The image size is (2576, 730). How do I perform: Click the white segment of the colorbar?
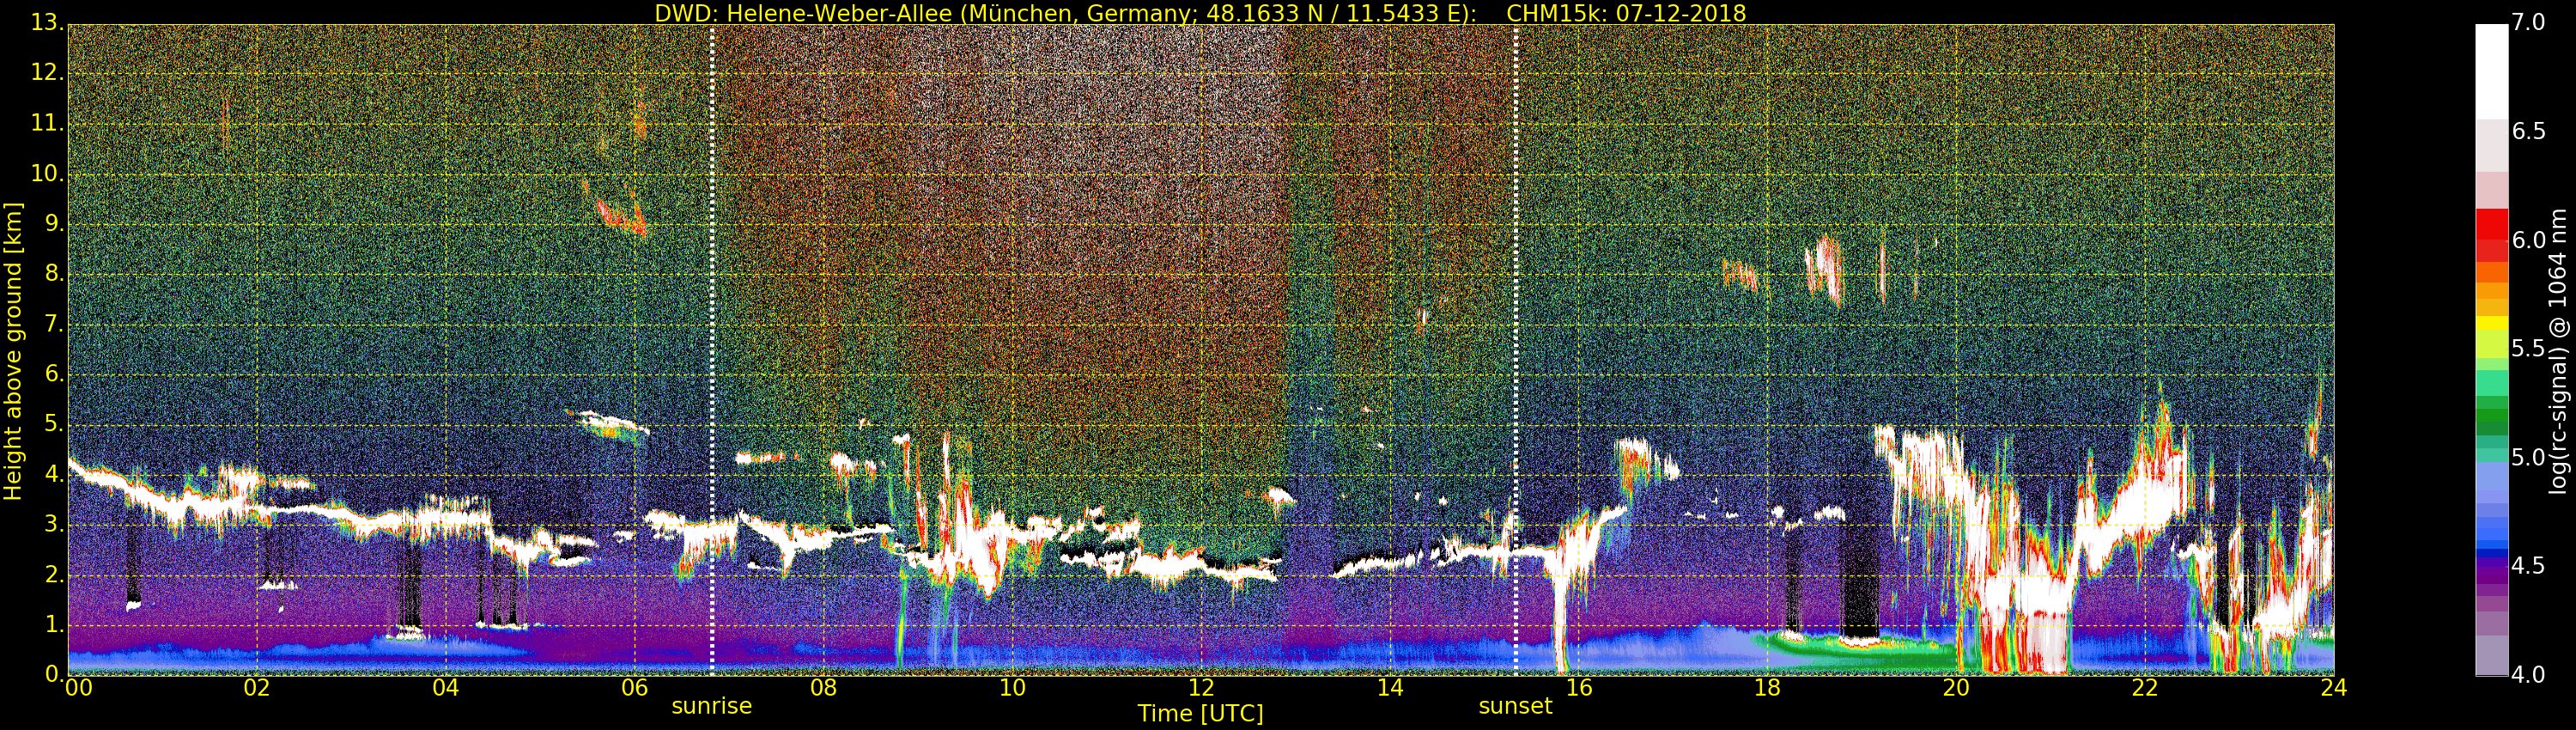[2491, 72]
